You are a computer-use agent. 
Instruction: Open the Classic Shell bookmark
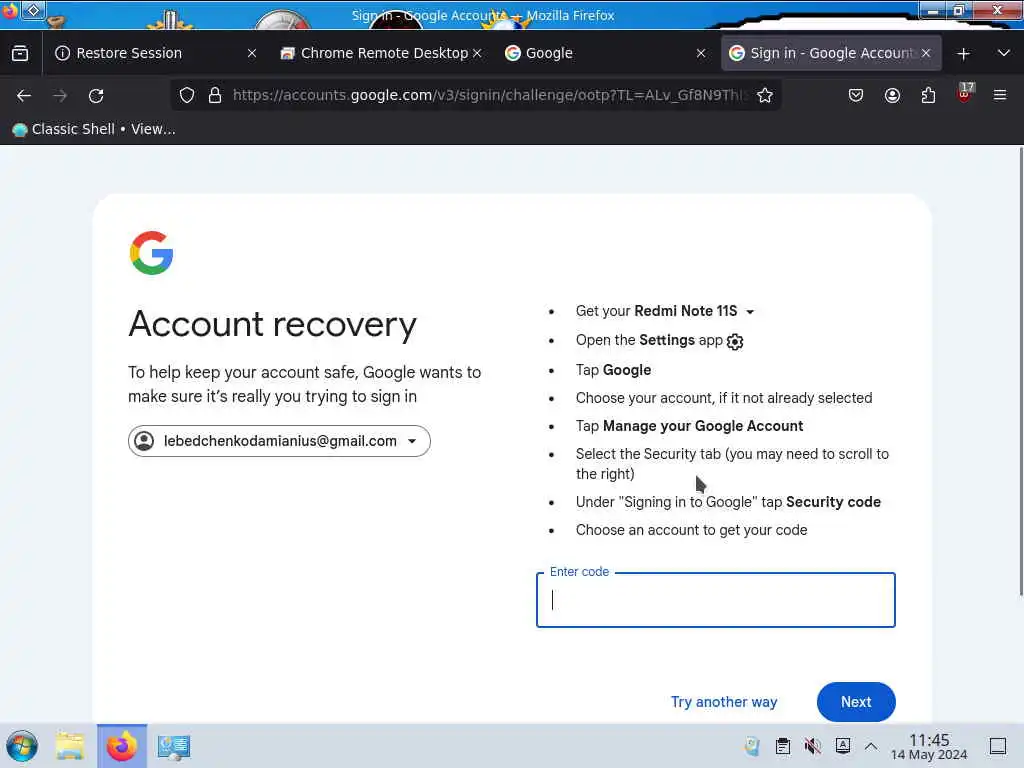(x=95, y=129)
